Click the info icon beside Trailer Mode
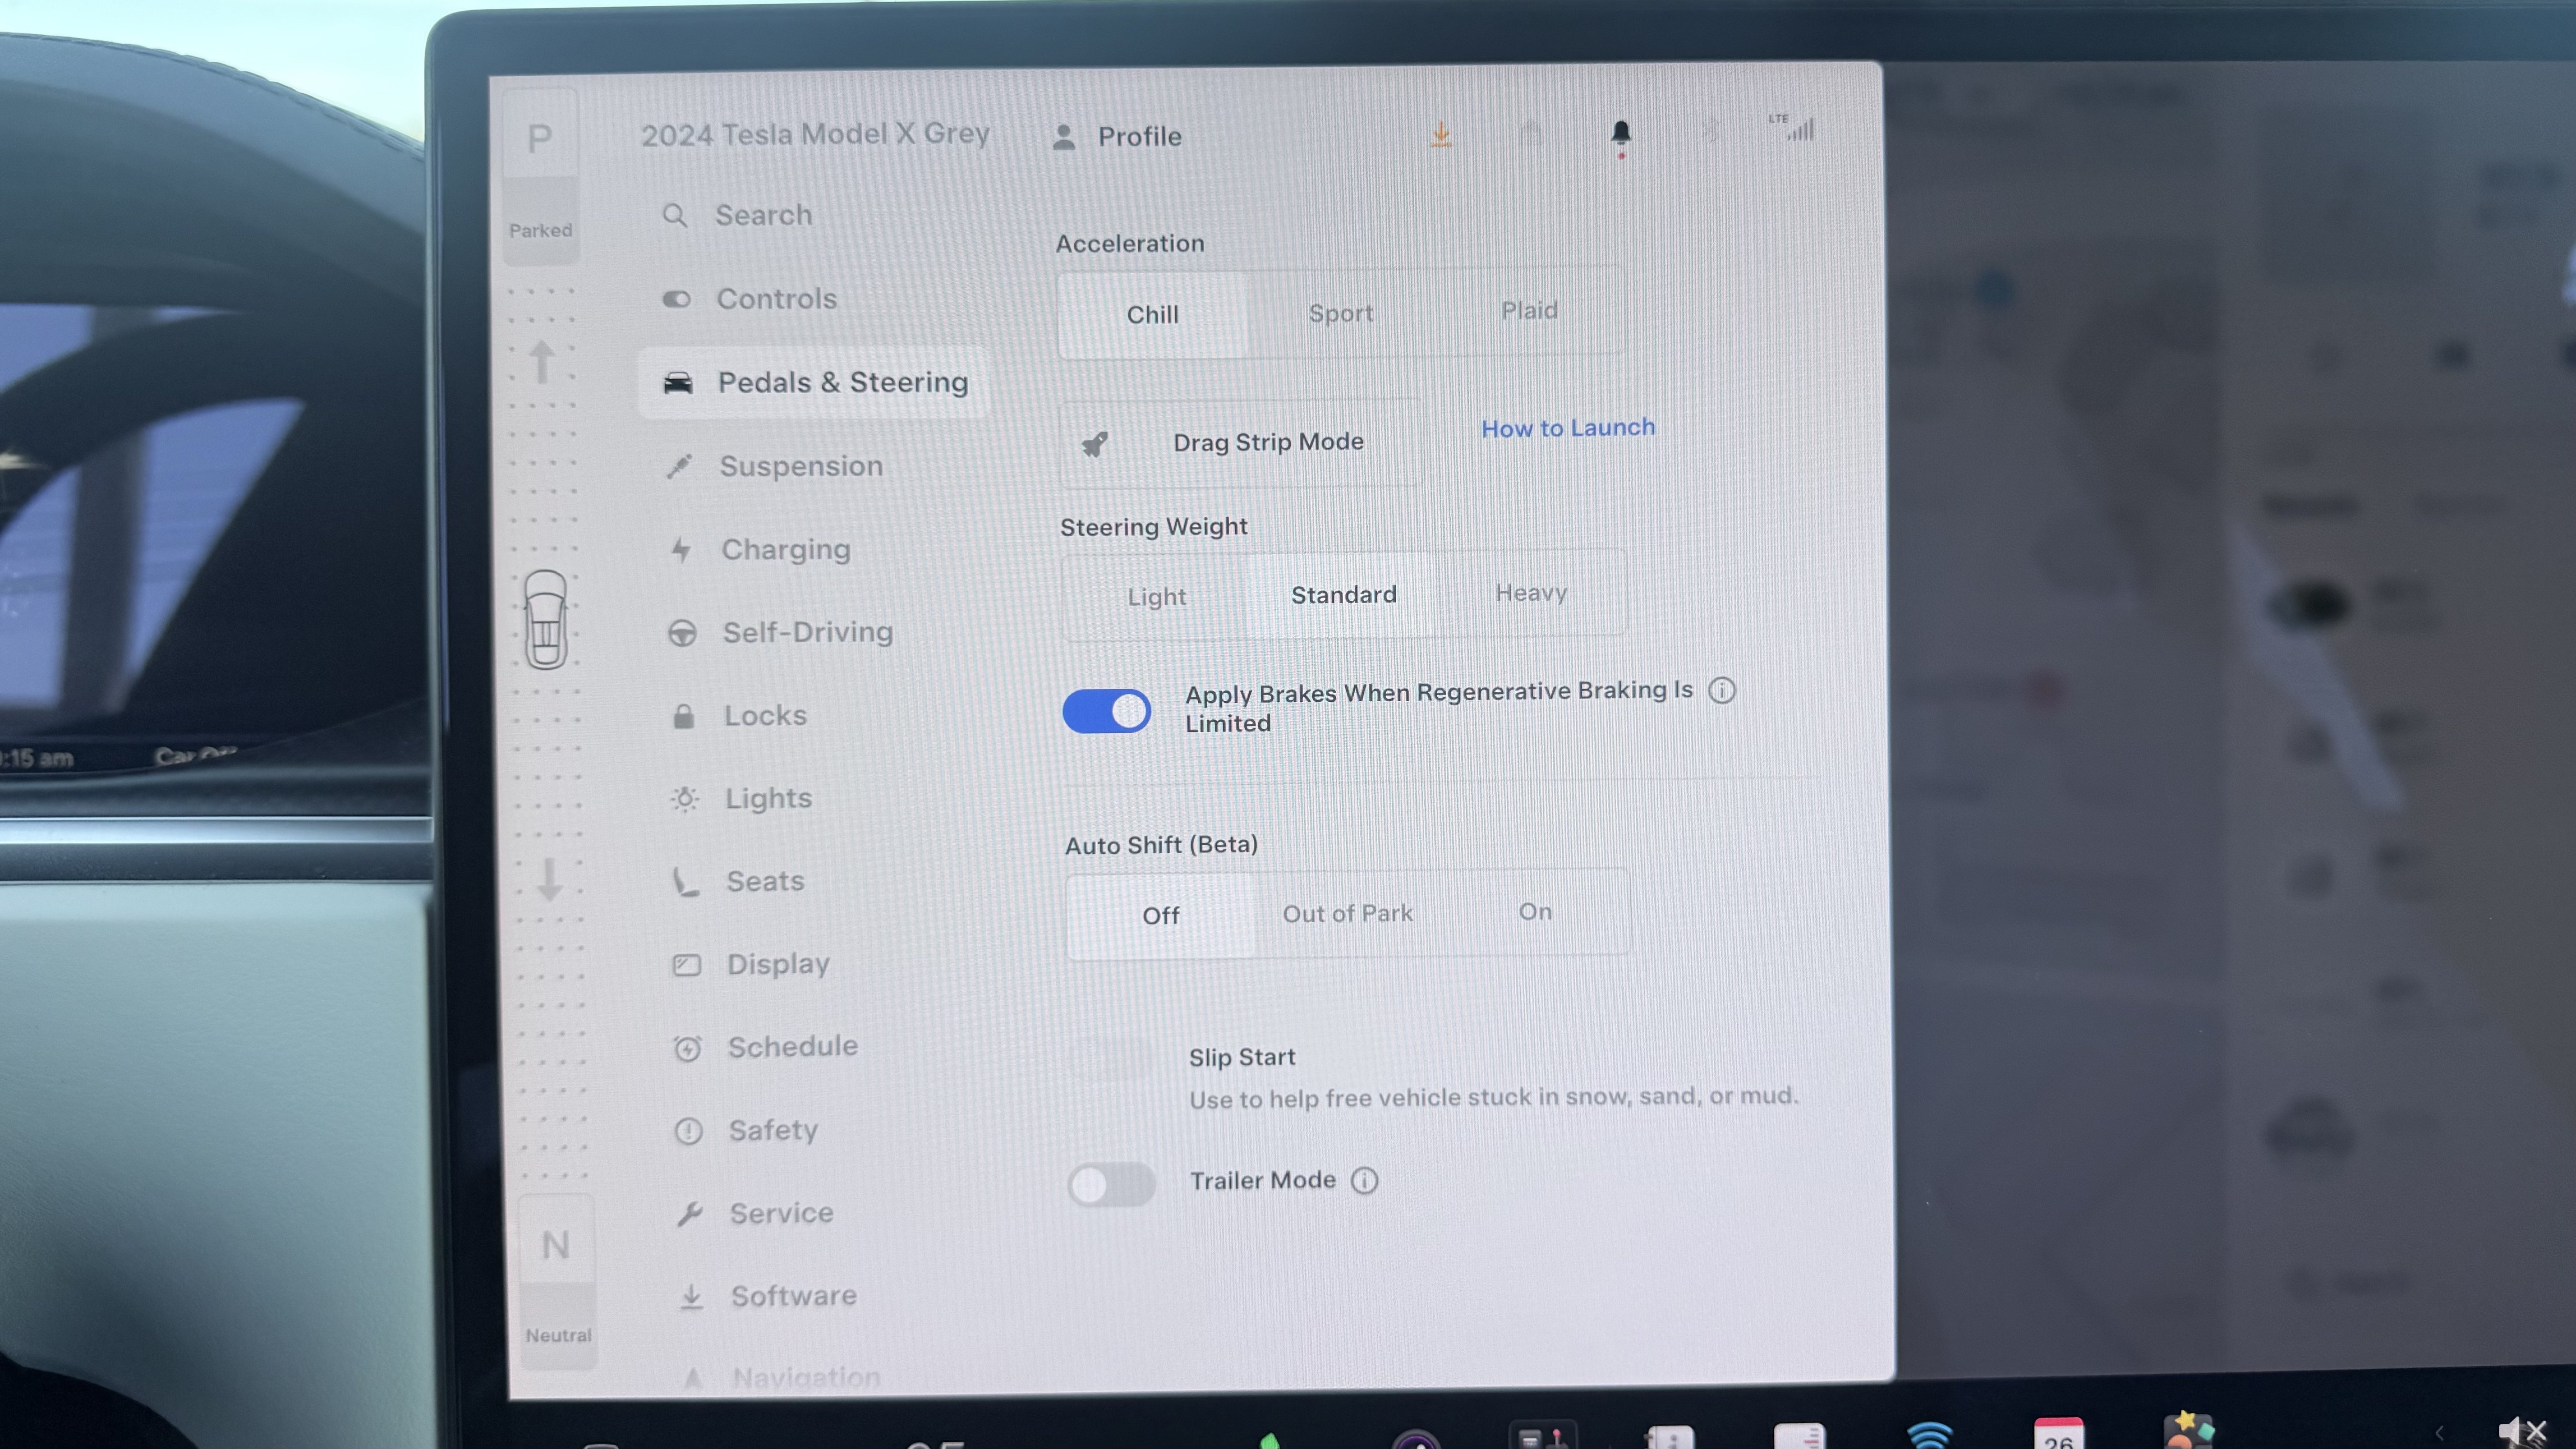The image size is (2576, 1449). point(1364,1181)
